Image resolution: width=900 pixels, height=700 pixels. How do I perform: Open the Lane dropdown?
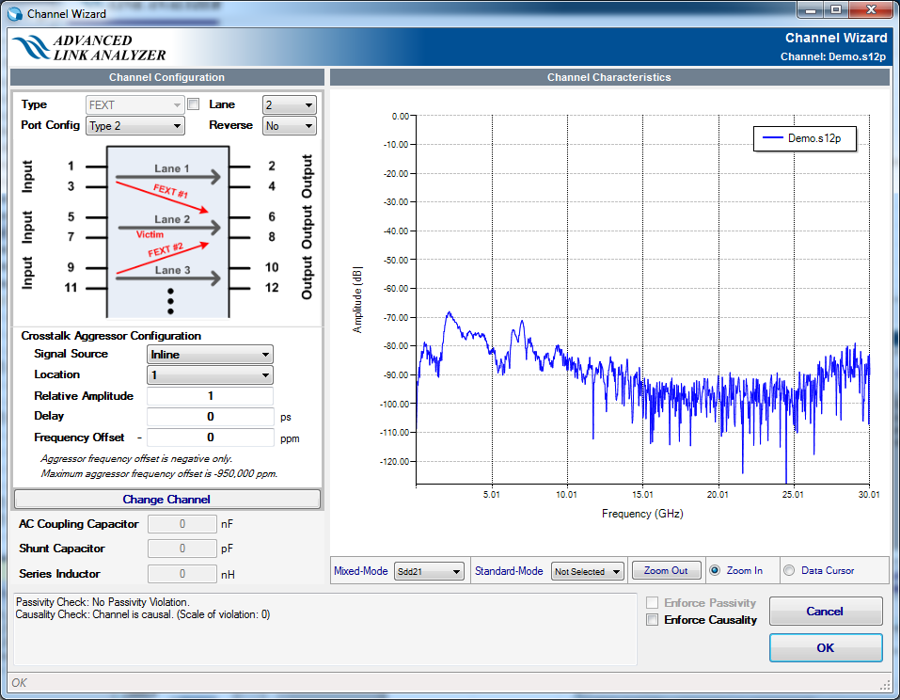click(289, 105)
